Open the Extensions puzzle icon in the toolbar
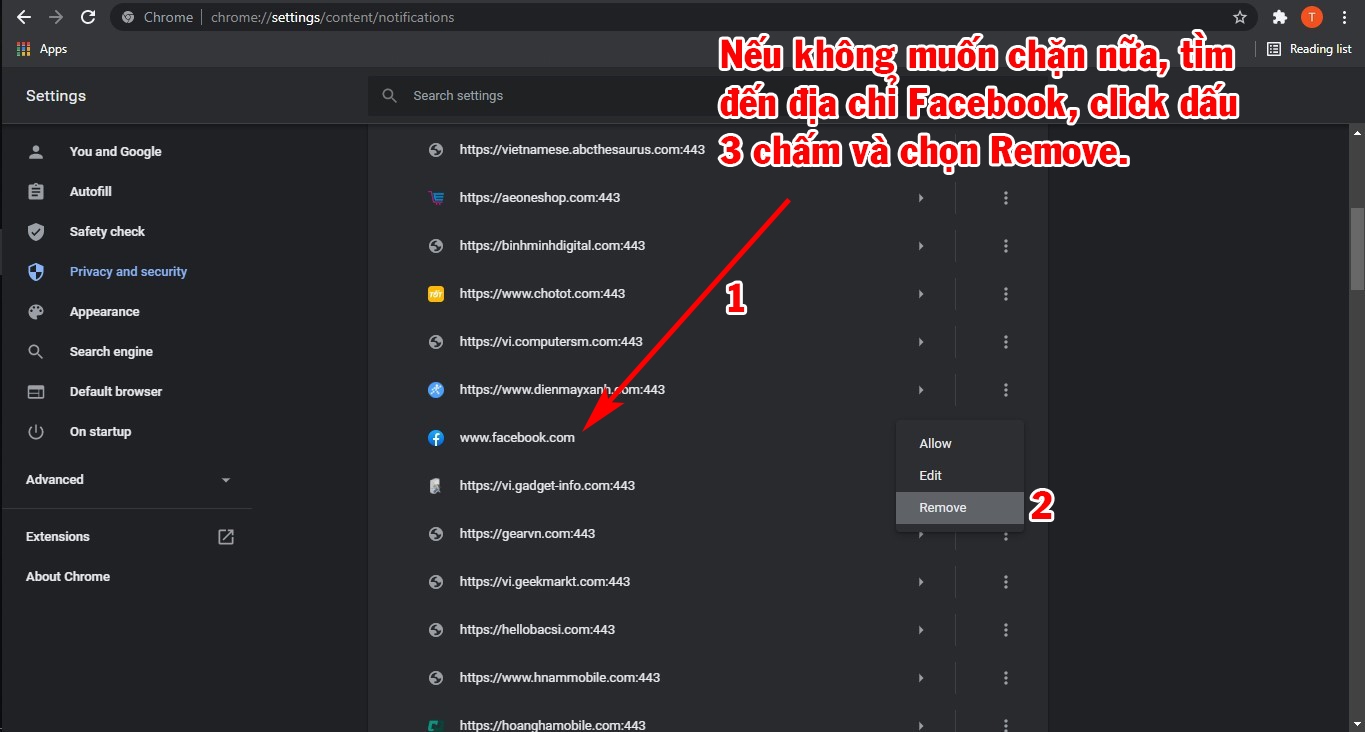The height and width of the screenshot is (732, 1365). coord(1280,16)
